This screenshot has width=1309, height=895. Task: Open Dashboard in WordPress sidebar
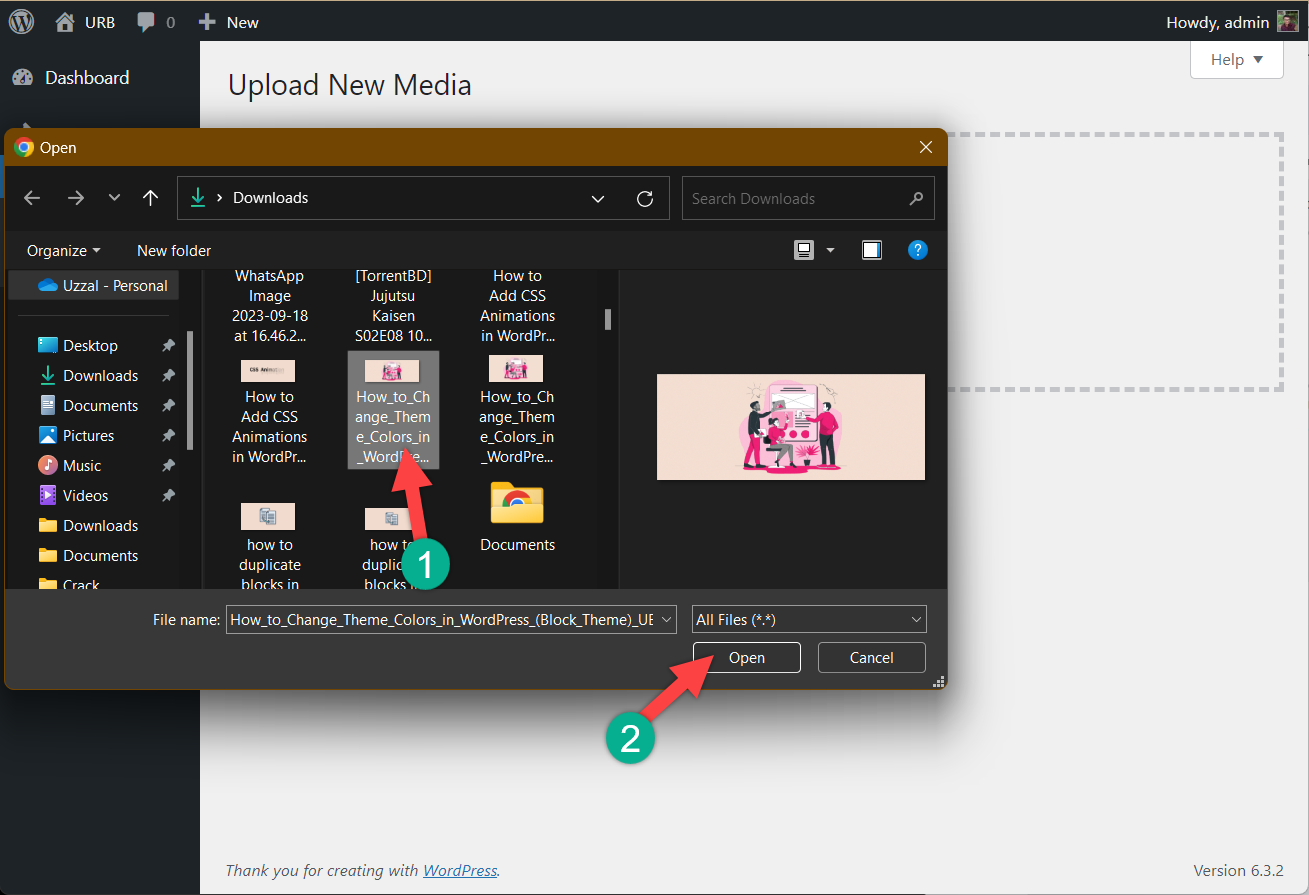coord(86,78)
